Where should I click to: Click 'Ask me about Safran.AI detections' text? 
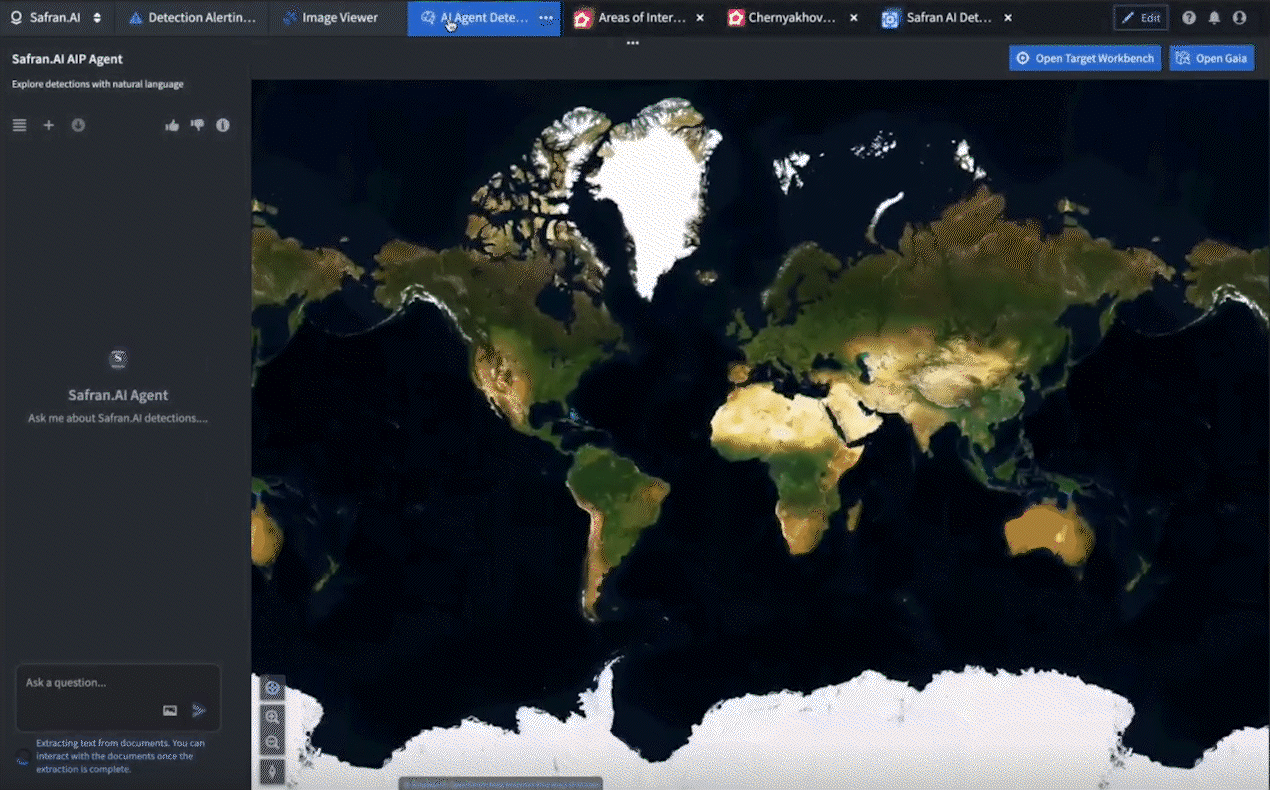pos(118,418)
